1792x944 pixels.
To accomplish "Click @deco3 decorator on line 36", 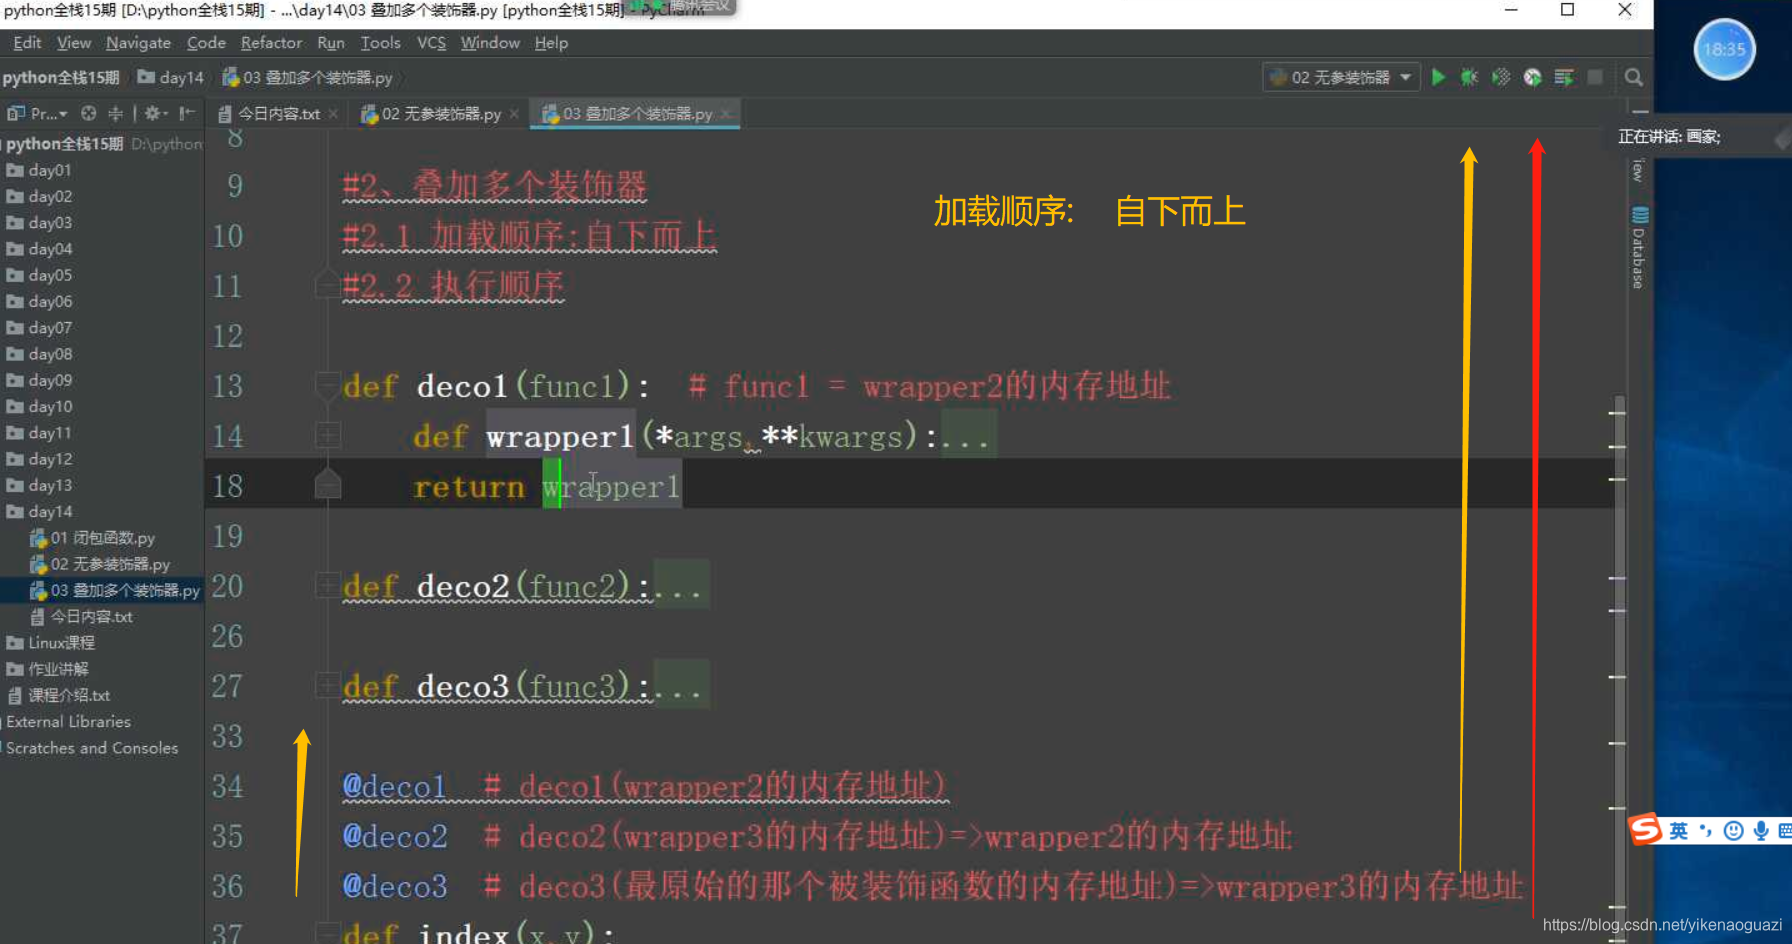I will [395, 886].
